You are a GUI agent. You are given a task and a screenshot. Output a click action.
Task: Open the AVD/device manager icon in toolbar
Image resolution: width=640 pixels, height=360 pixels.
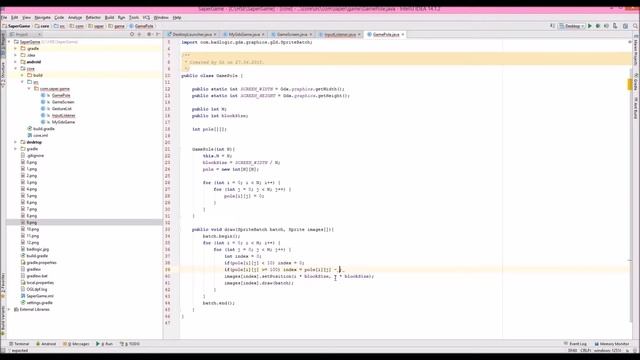coord(615,26)
